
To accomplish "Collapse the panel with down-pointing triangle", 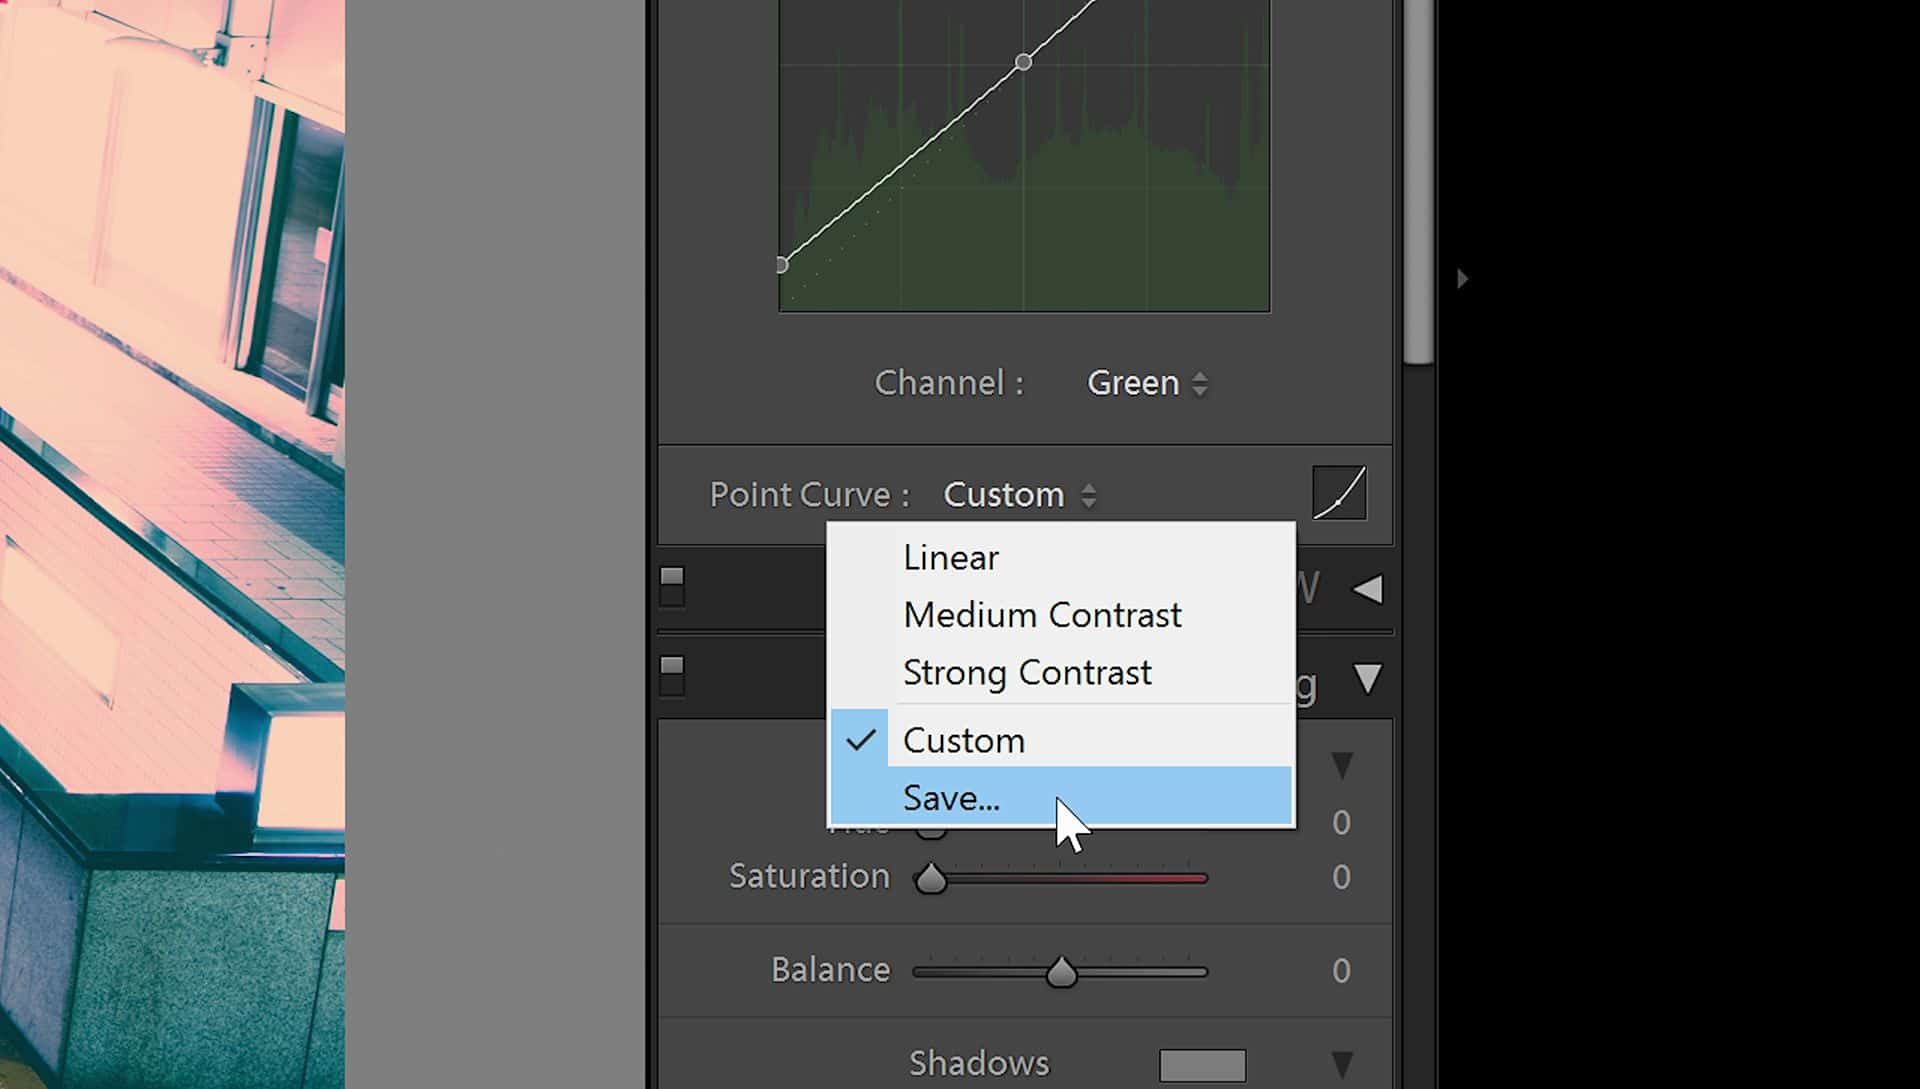I will (x=1367, y=679).
